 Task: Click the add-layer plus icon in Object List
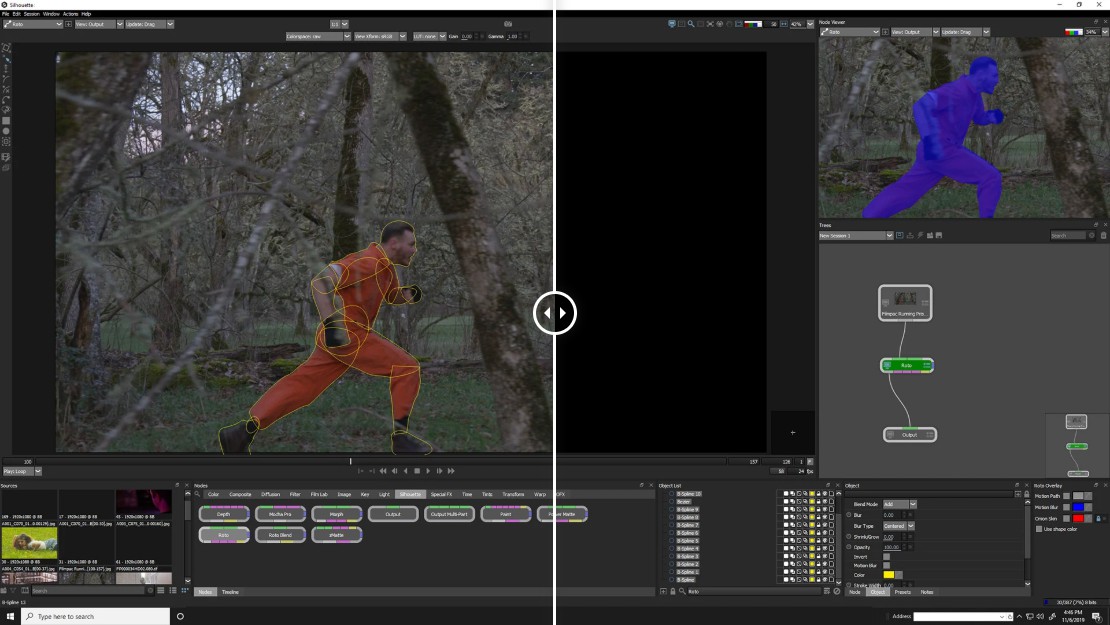(663, 591)
